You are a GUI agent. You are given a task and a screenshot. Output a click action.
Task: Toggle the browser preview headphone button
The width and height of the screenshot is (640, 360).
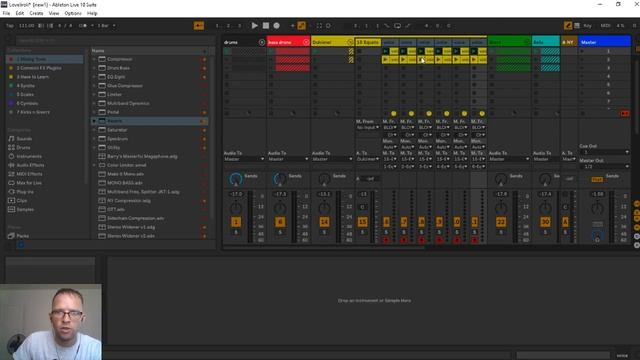click(x=21, y=245)
